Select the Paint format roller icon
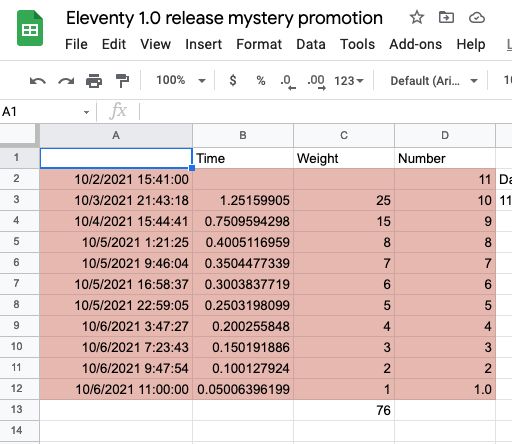 coord(122,81)
